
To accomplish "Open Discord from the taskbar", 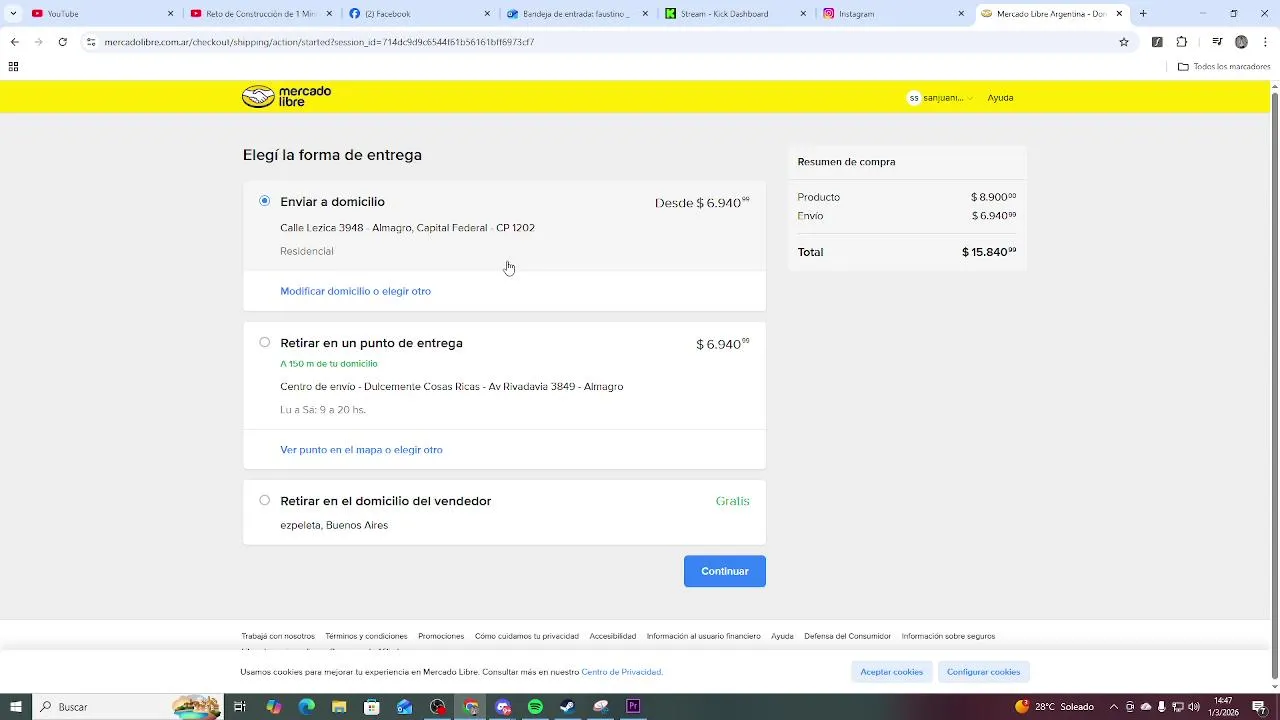I will point(503,707).
